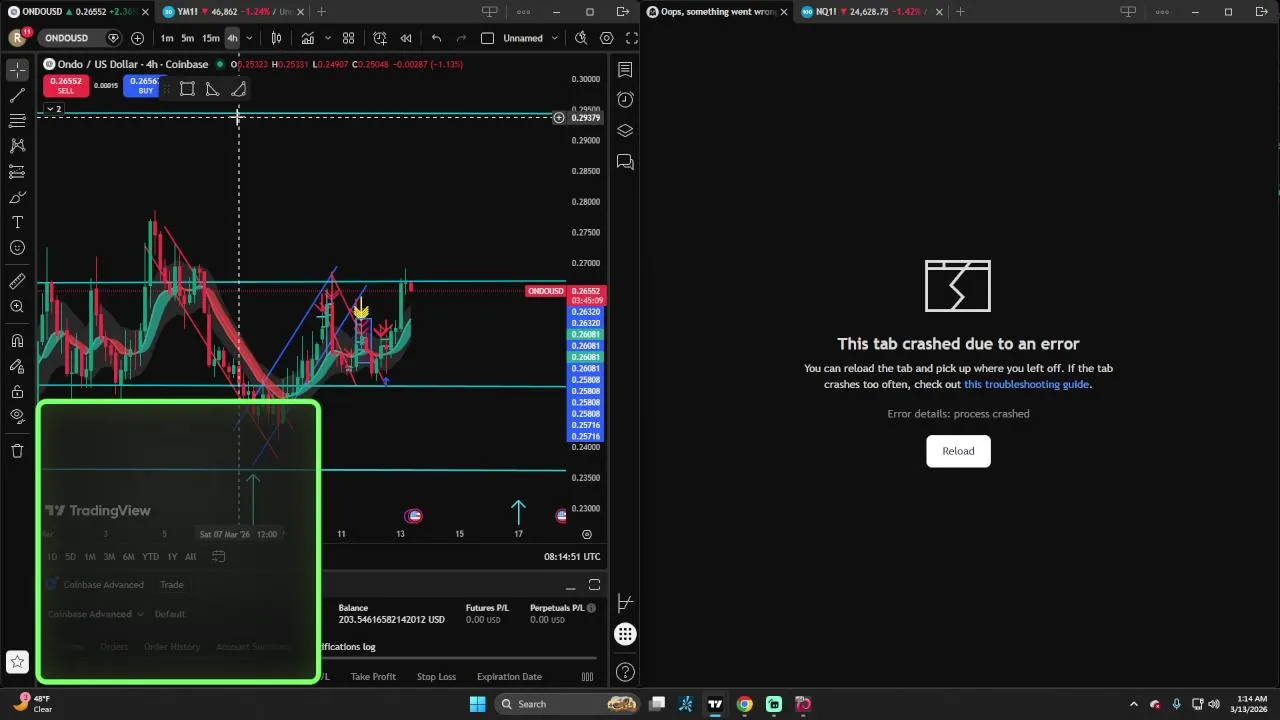Toggle magnet mode
Screen dimensions: 1280x720
click(17, 341)
